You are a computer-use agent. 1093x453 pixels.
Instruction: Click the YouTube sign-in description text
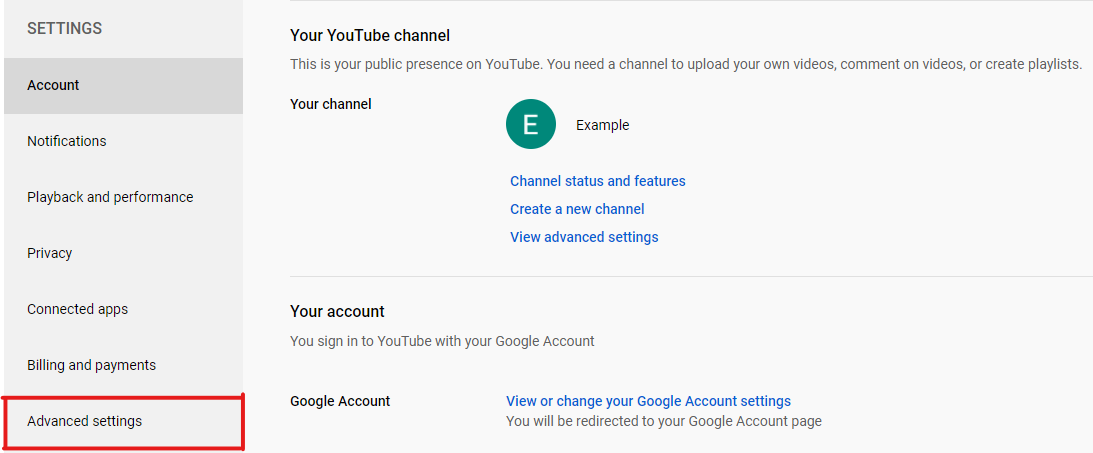(x=442, y=341)
